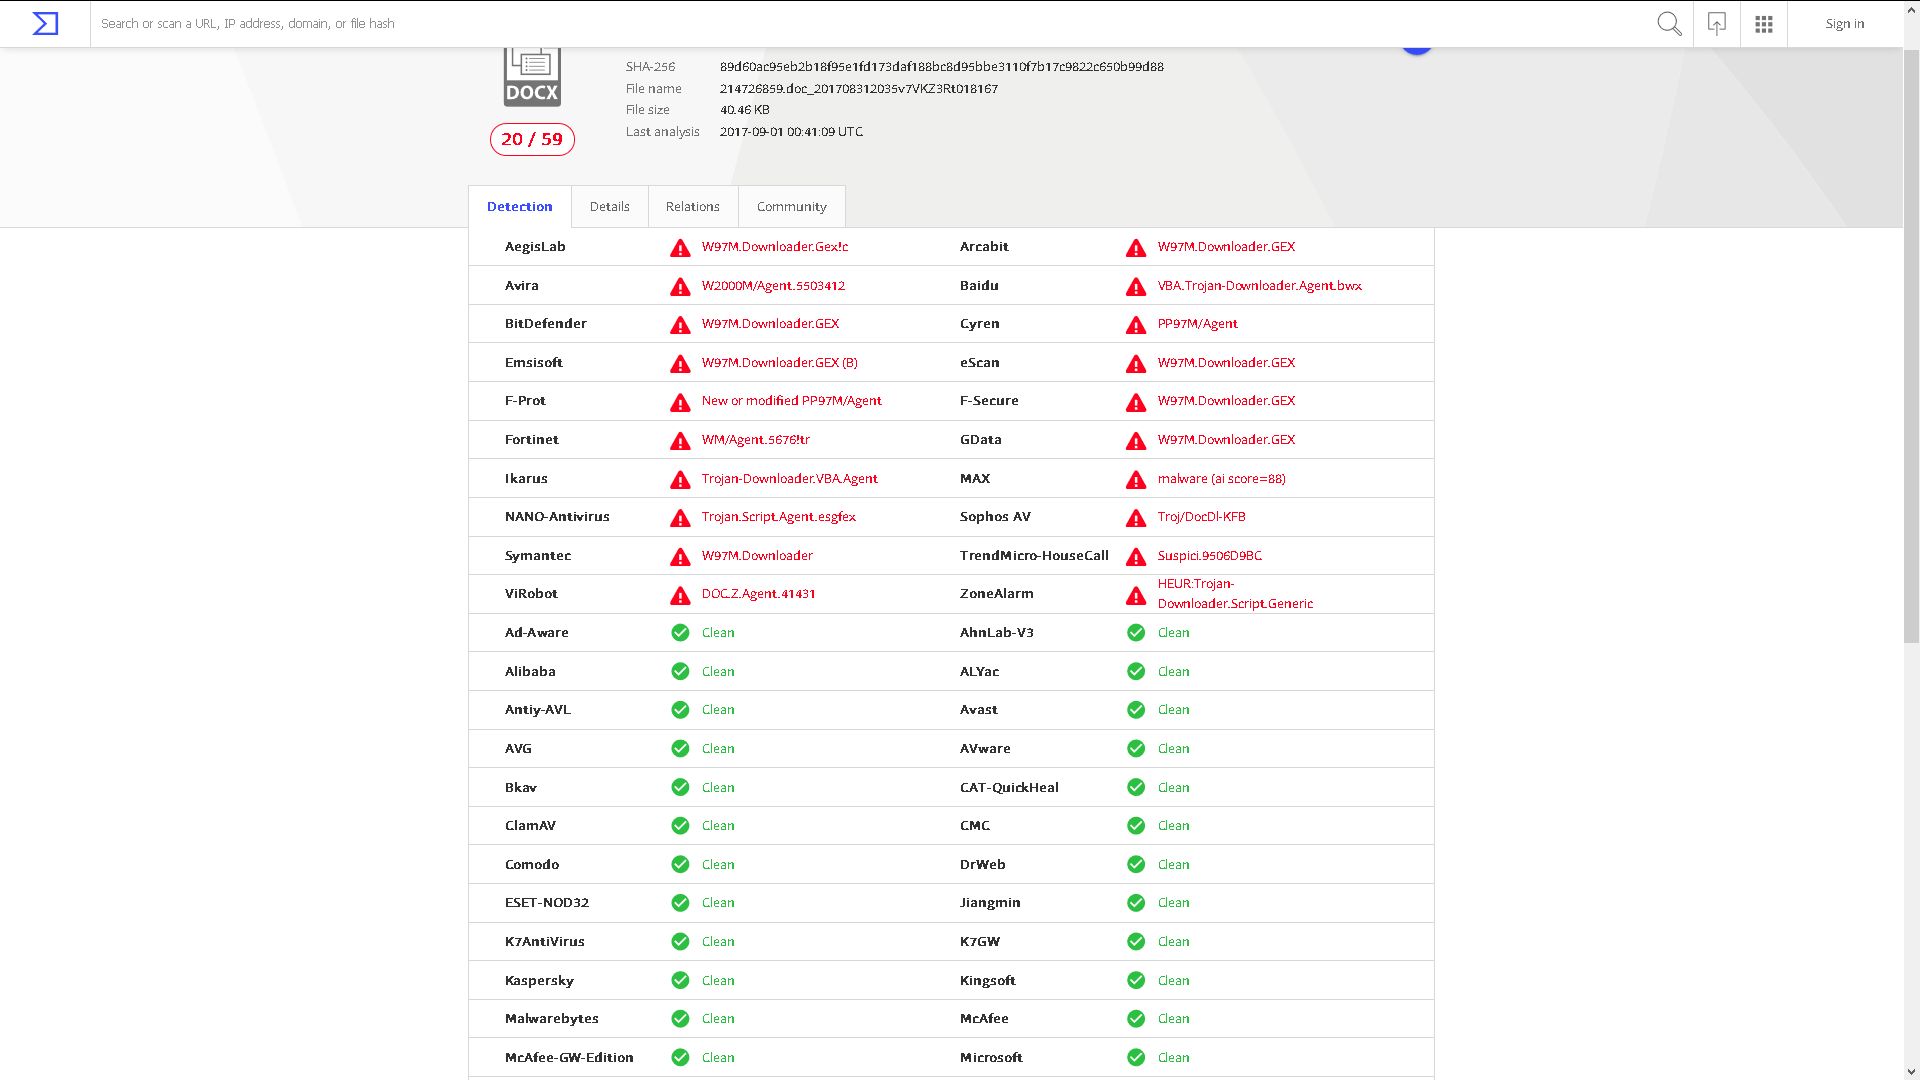Select the Comodo engine name
This screenshot has width=1920, height=1080.
(532, 865)
